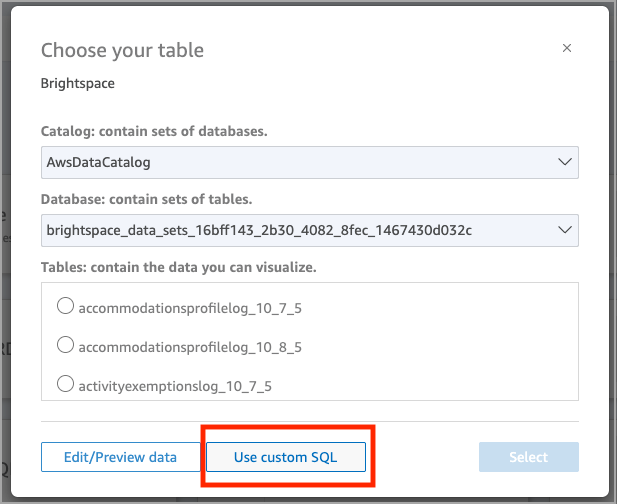Click the Use custom SQL button
The image size is (617, 504).
pyautogui.click(x=286, y=457)
